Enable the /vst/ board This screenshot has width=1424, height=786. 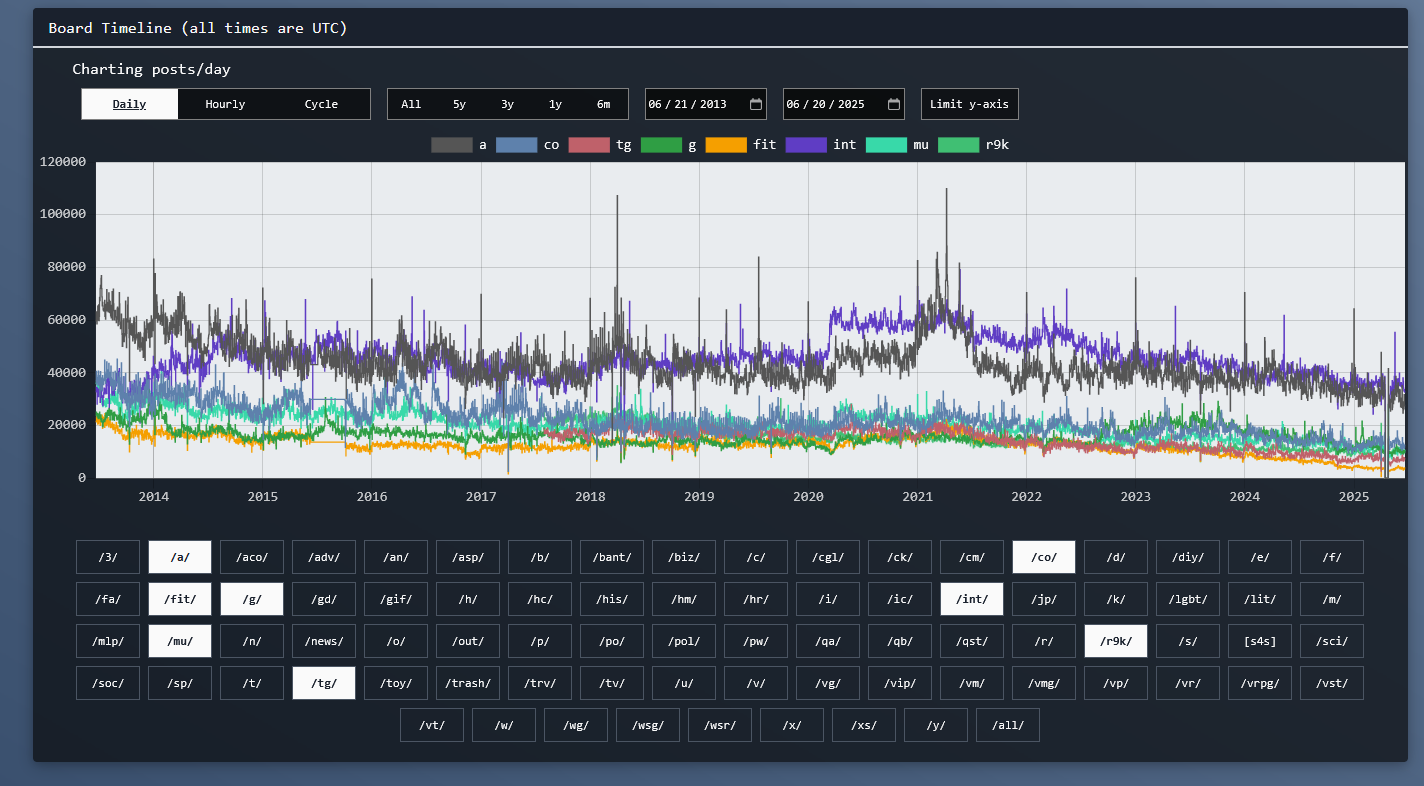coord(1332,683)
